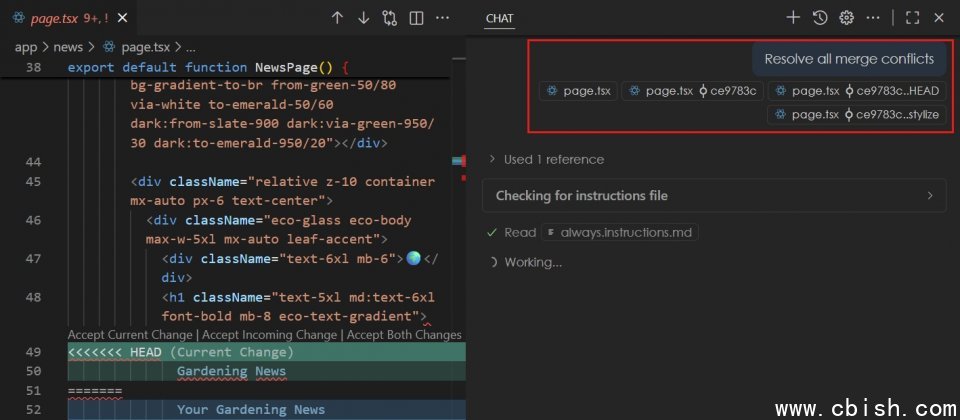Open chat settings gear
Viewport: 960px width, 420px height.
pos(846,17)
